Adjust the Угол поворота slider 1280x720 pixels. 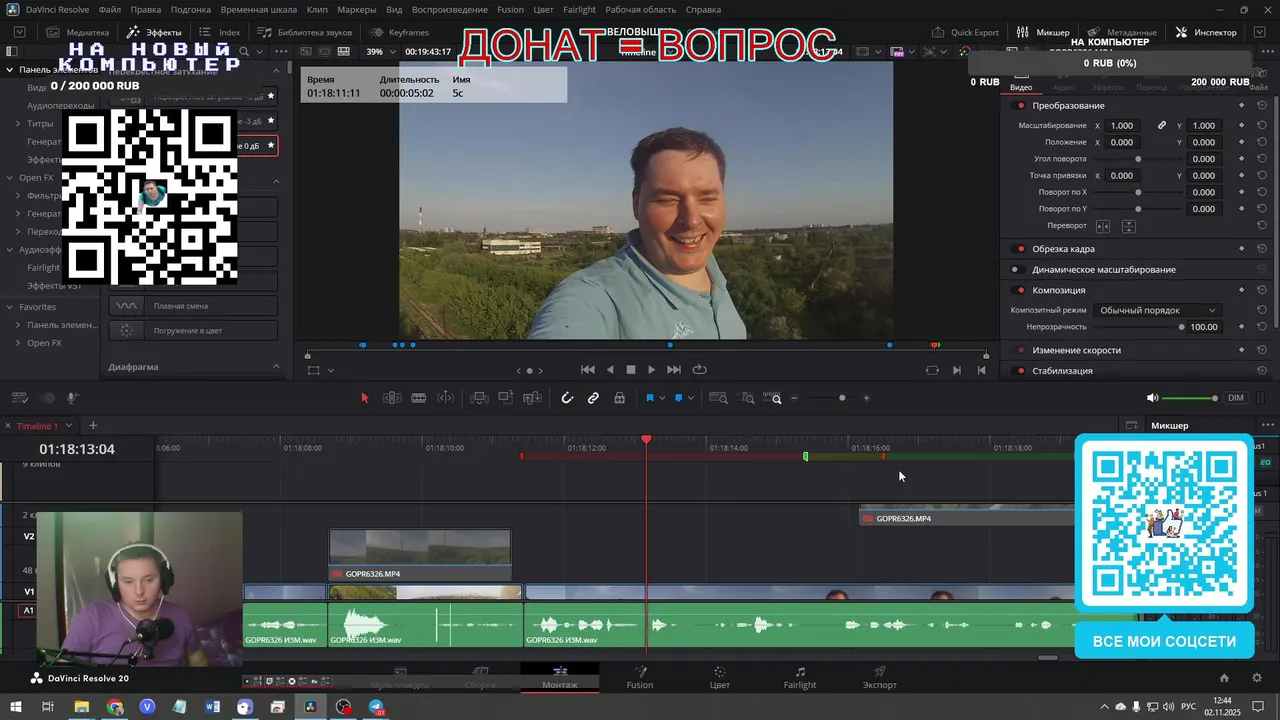[1138, 159]
